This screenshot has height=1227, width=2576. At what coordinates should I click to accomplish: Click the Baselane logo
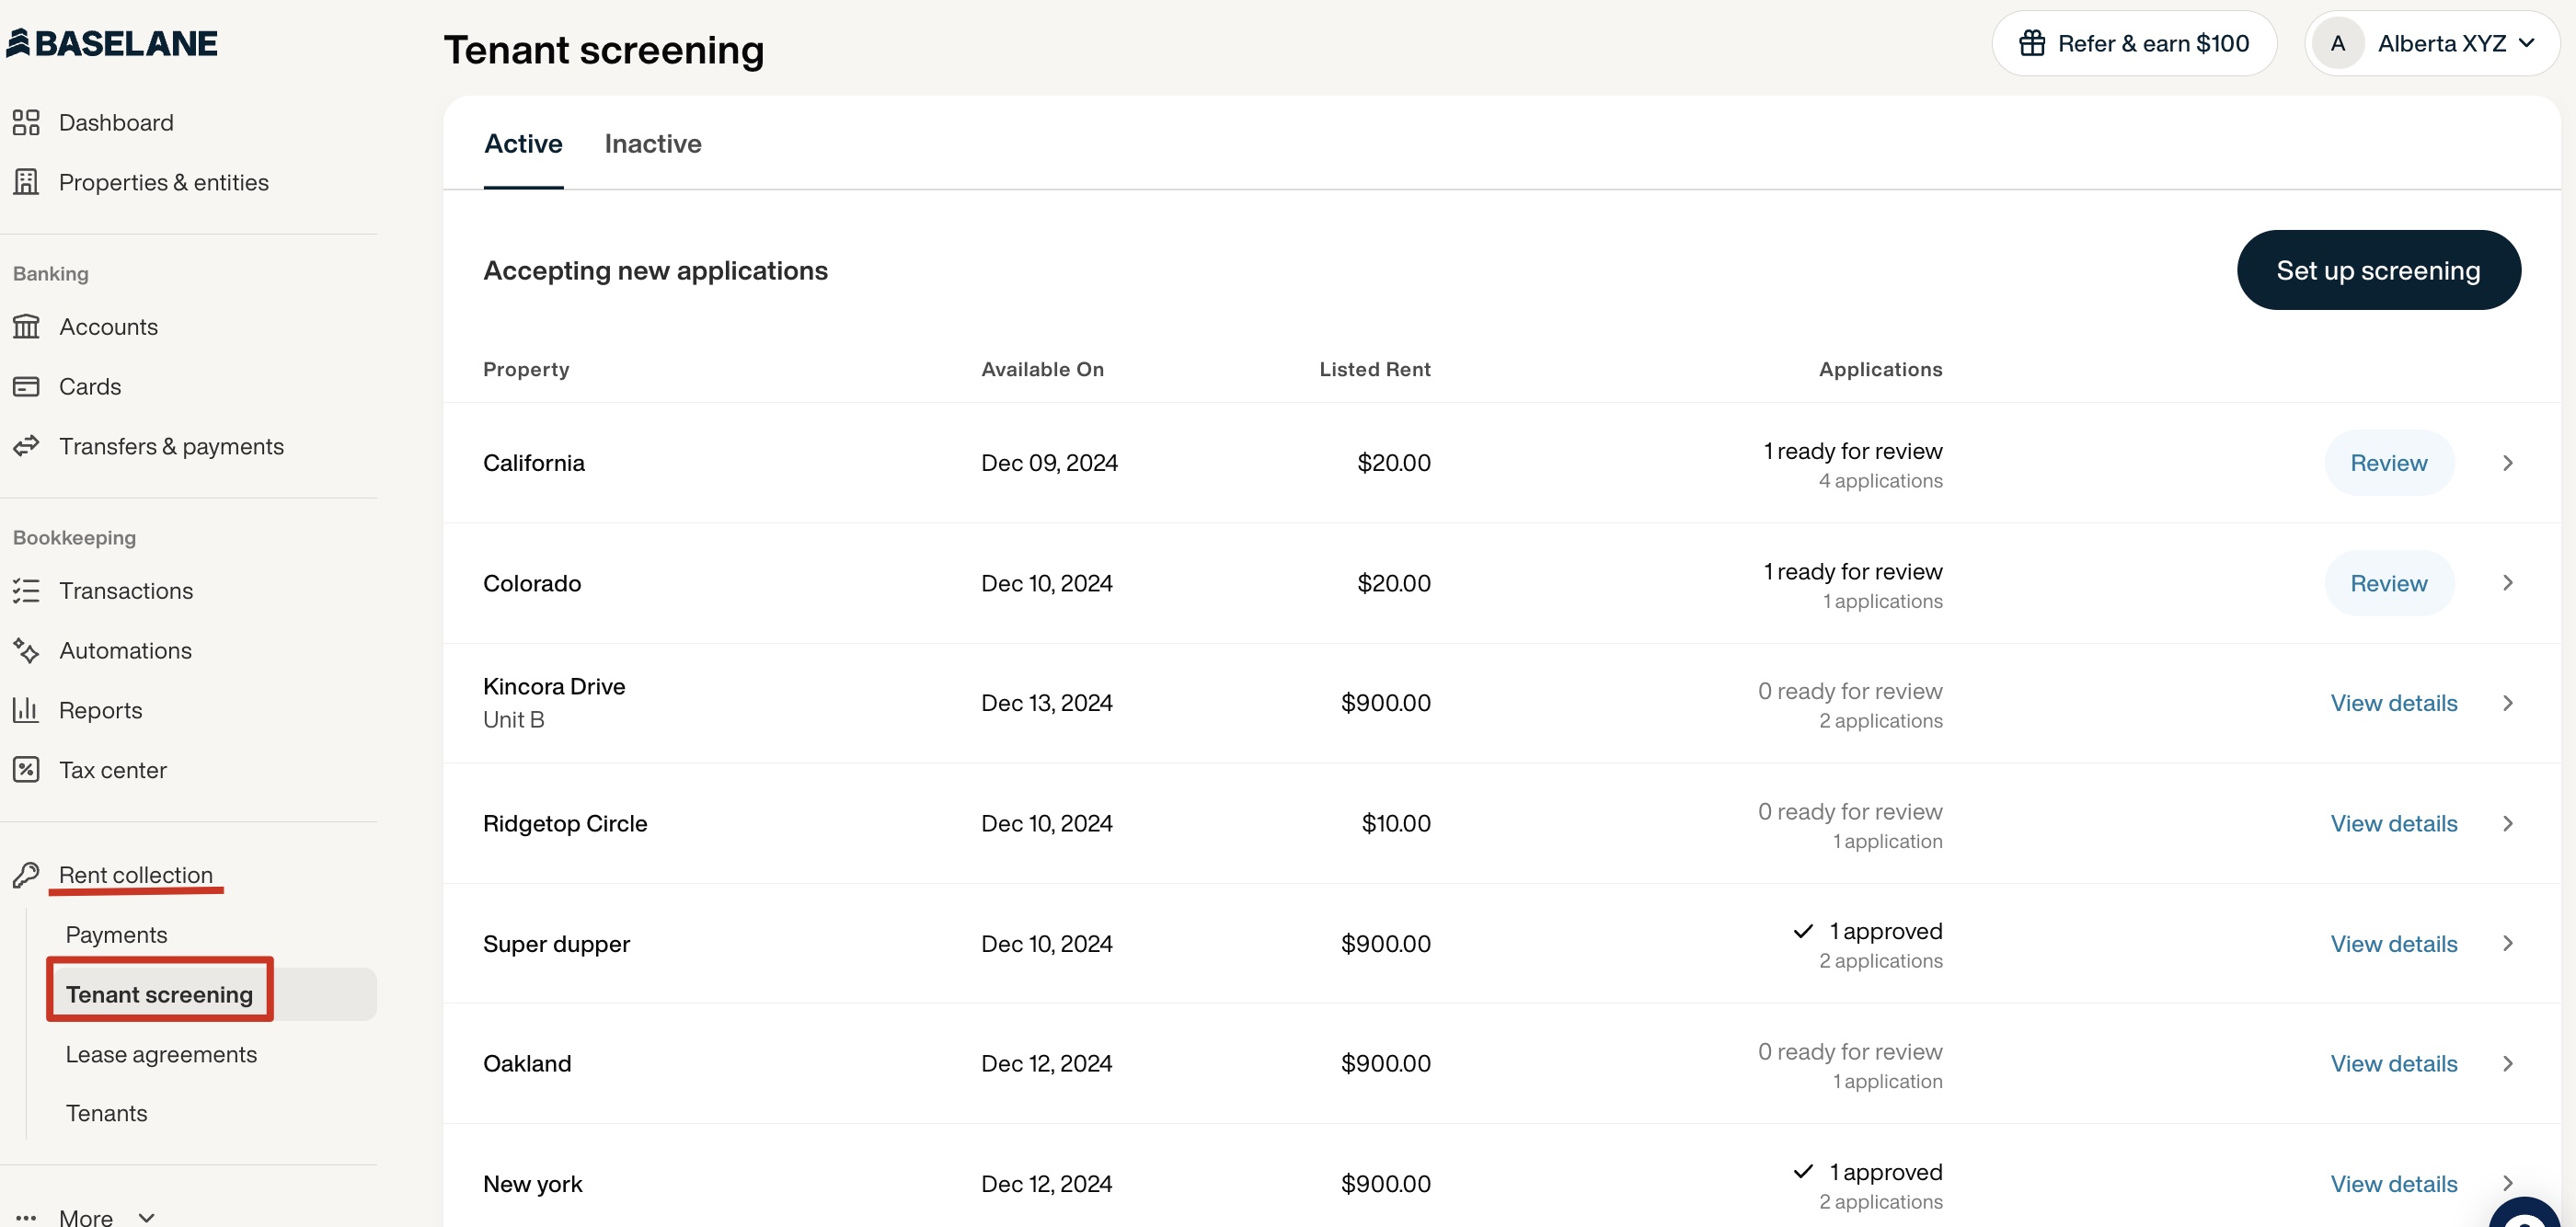click(112, 43)
